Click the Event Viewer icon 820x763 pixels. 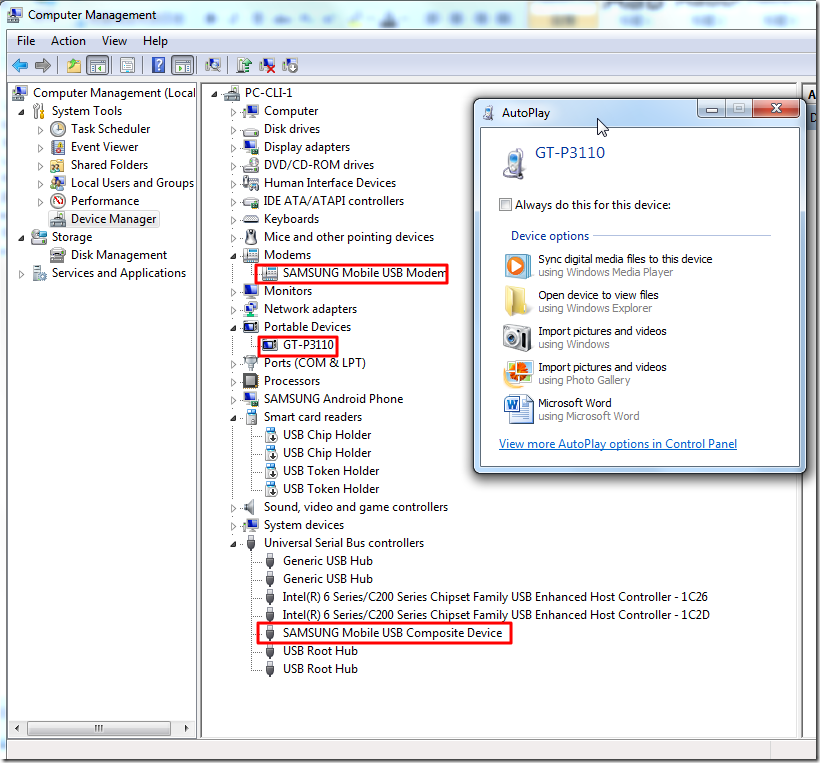pos(58,147)
